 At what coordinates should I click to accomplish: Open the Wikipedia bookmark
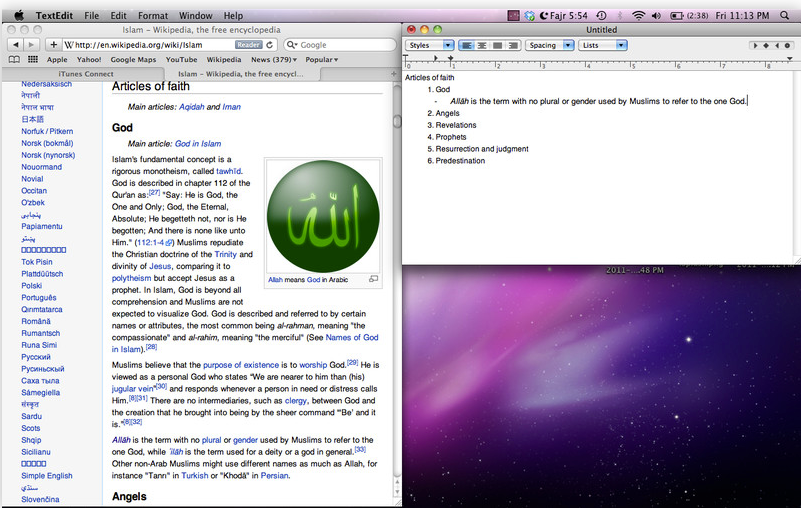point(224,59)
